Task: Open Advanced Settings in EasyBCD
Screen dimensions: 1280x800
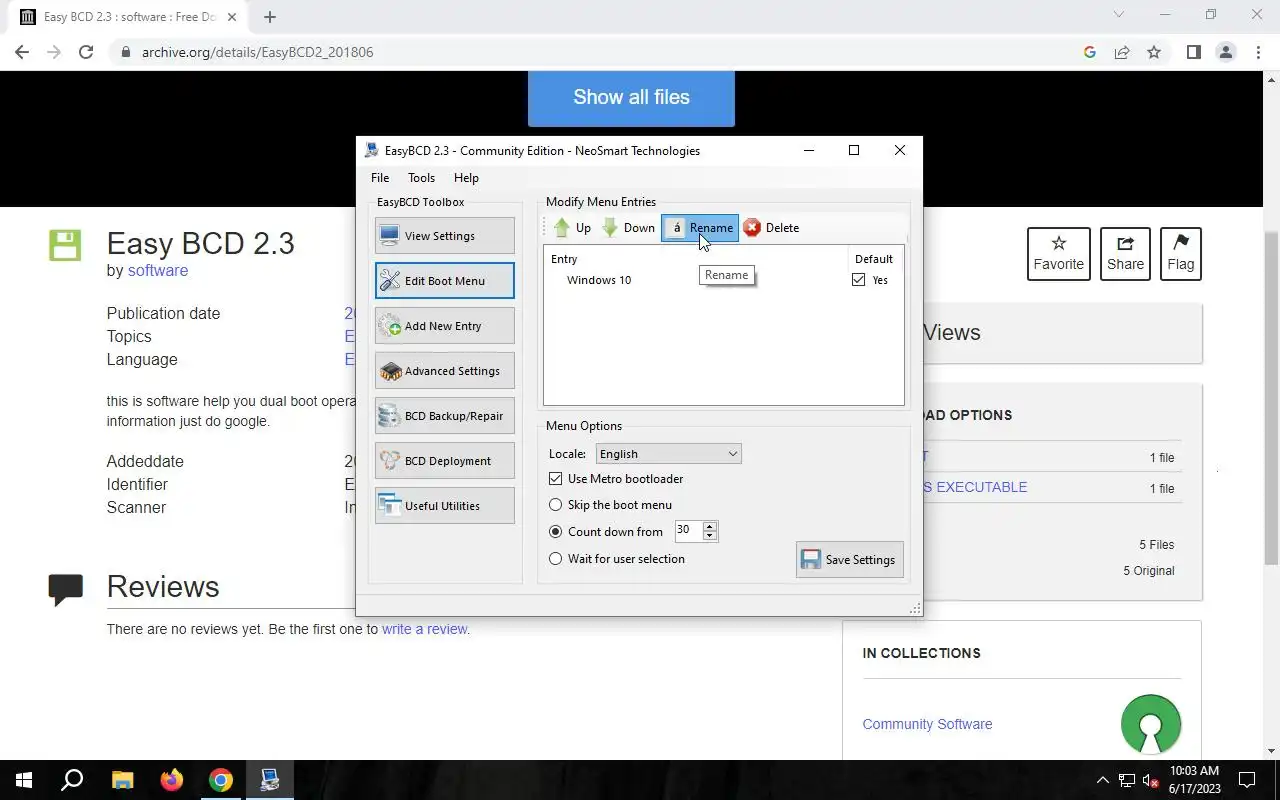Action: [x=445, y=371]
